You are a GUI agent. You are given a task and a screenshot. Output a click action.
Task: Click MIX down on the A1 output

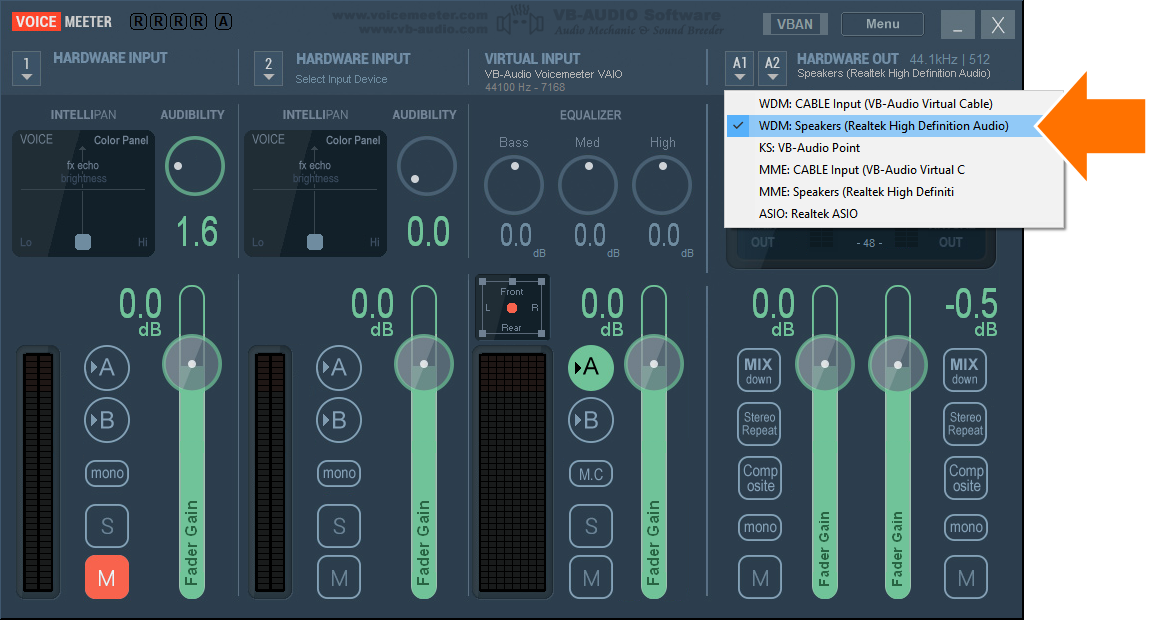759,371
